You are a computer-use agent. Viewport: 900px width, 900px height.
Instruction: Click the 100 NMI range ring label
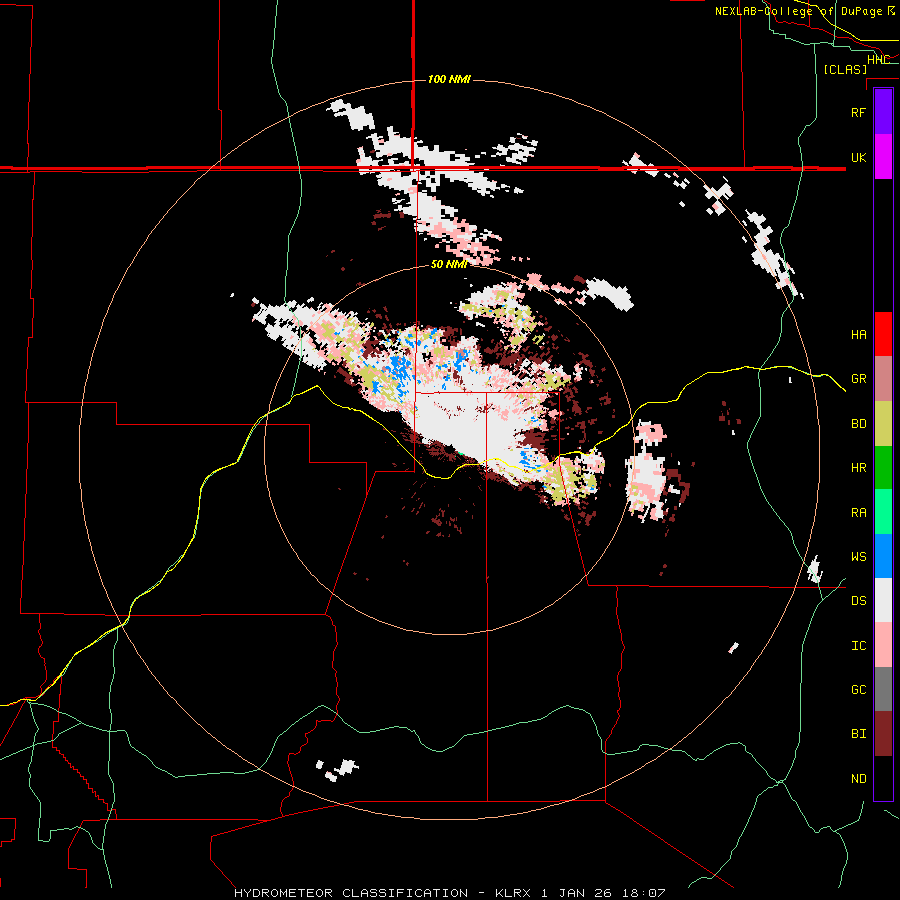coord(449,79)
